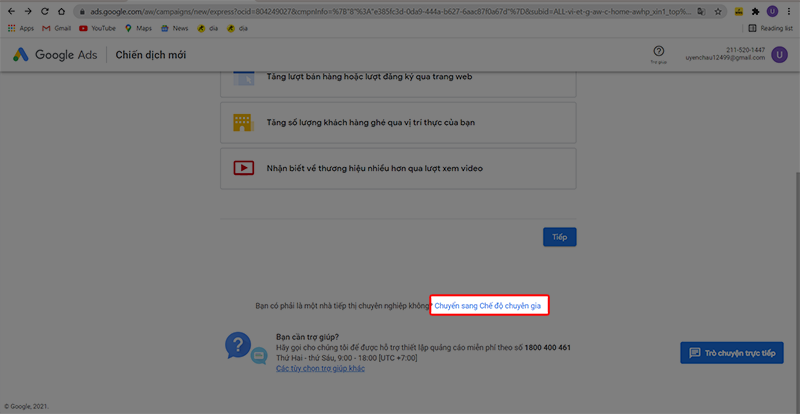The width and height of the screenshot is (800, 414).
Task: Start live chat with 'Trò chuyện trực tiếp'
Action: click(731, 353)
